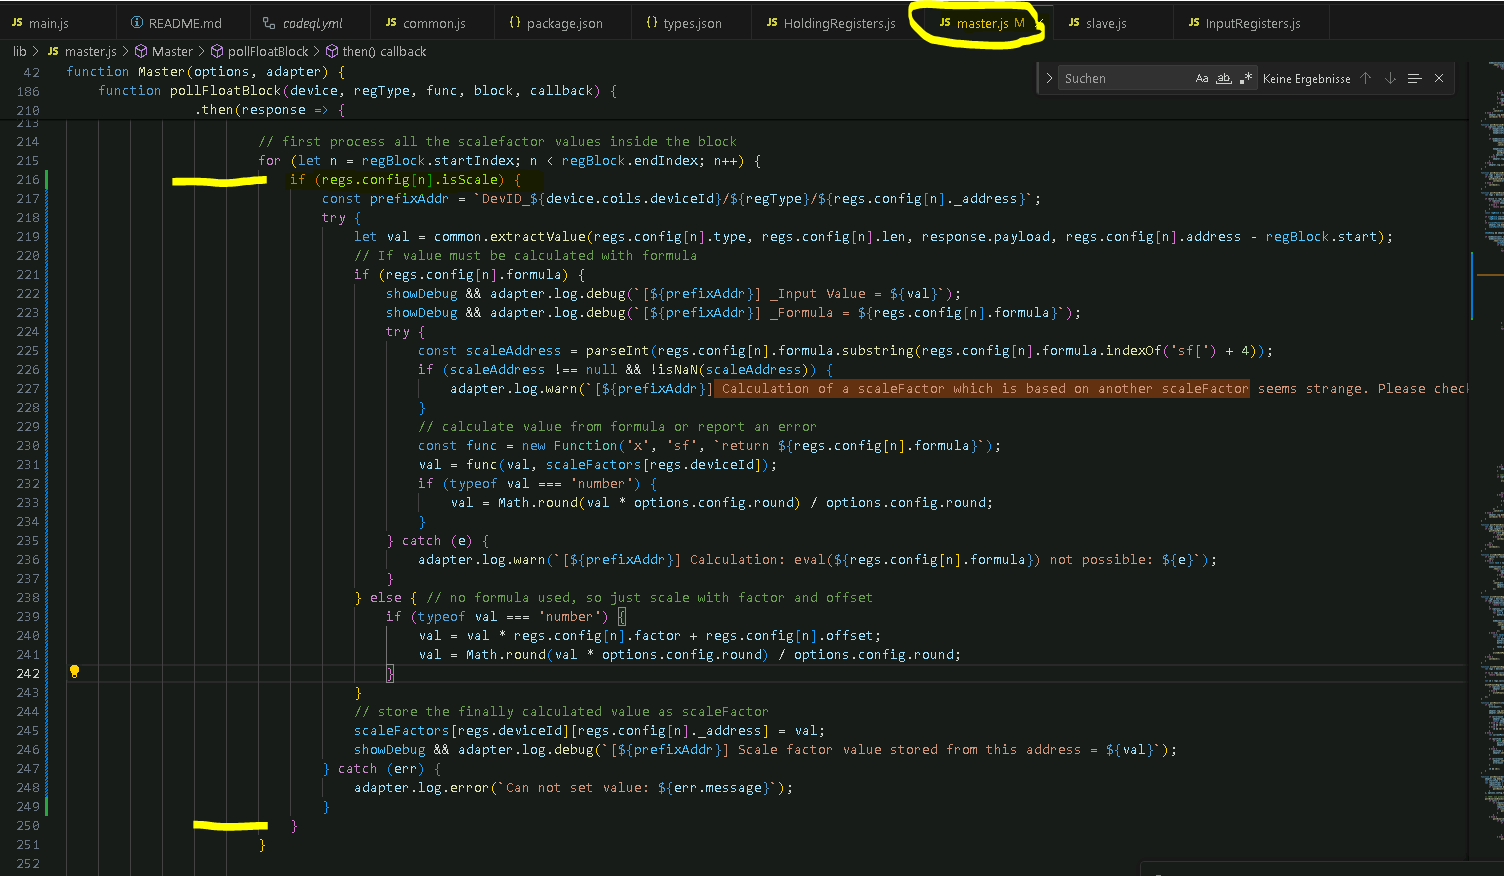Toggle regular expression search (.*) option
The height and width of the screenshot is (876, 1504).
point(1246,78)
